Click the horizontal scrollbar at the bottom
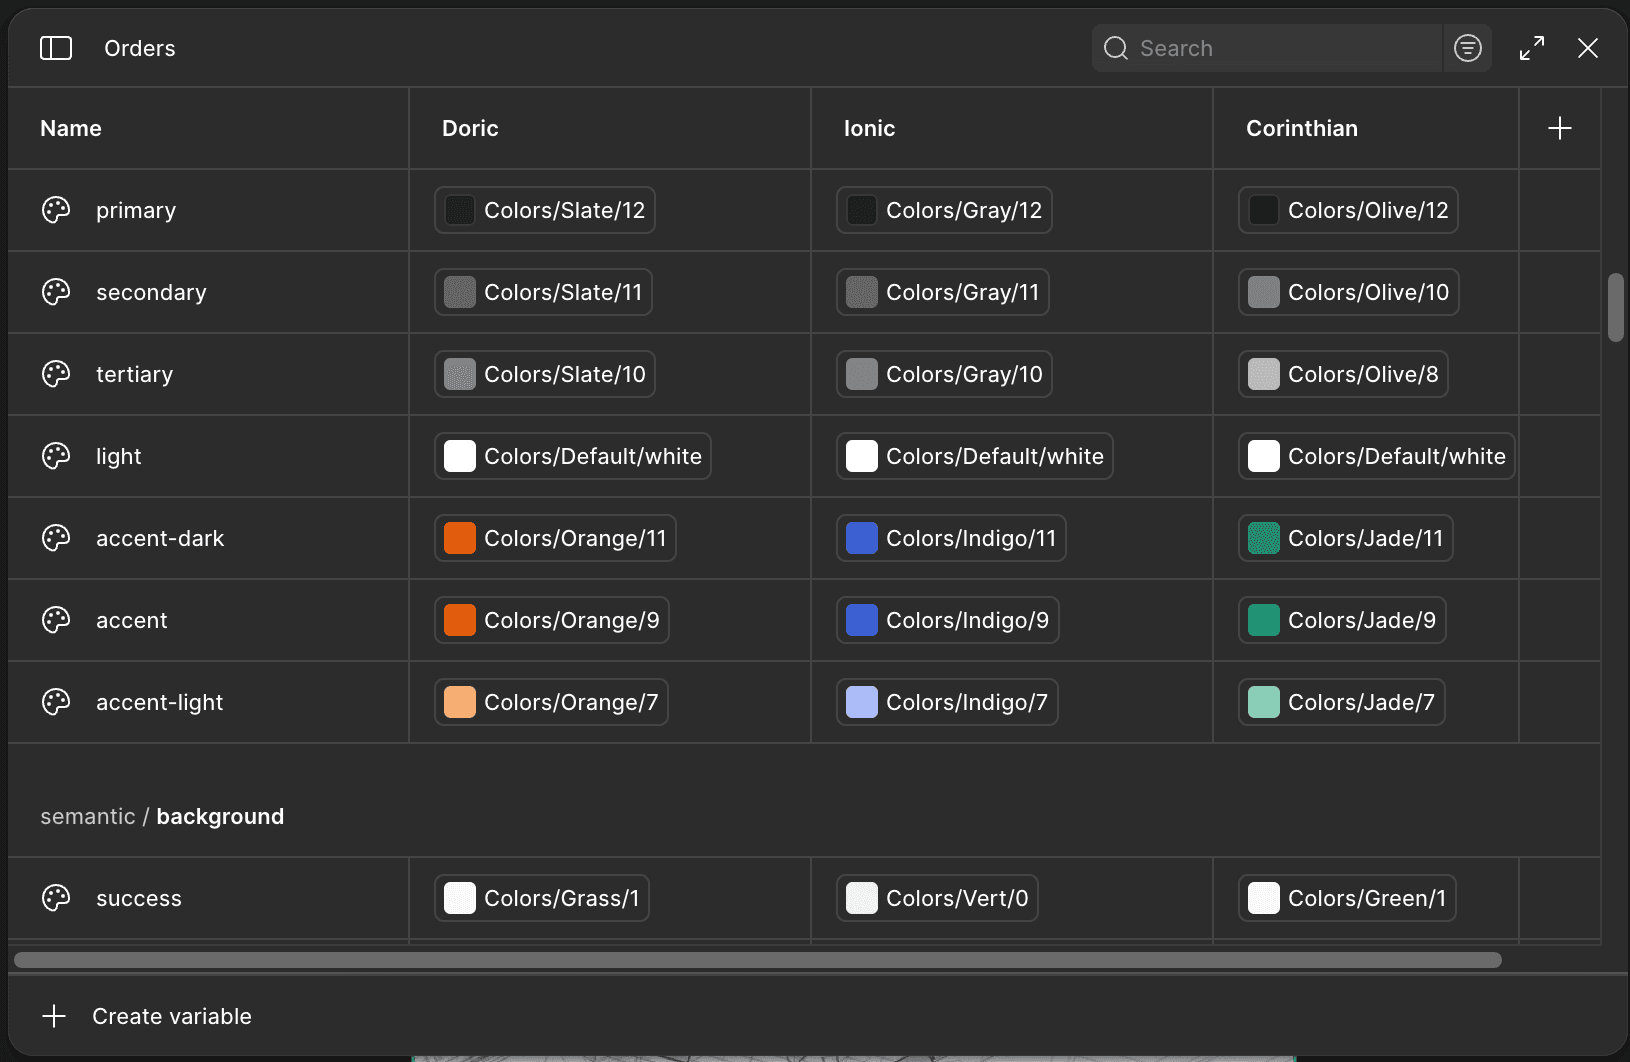The height and width of the screenshot is (1062, 1630). pos(757,960)
